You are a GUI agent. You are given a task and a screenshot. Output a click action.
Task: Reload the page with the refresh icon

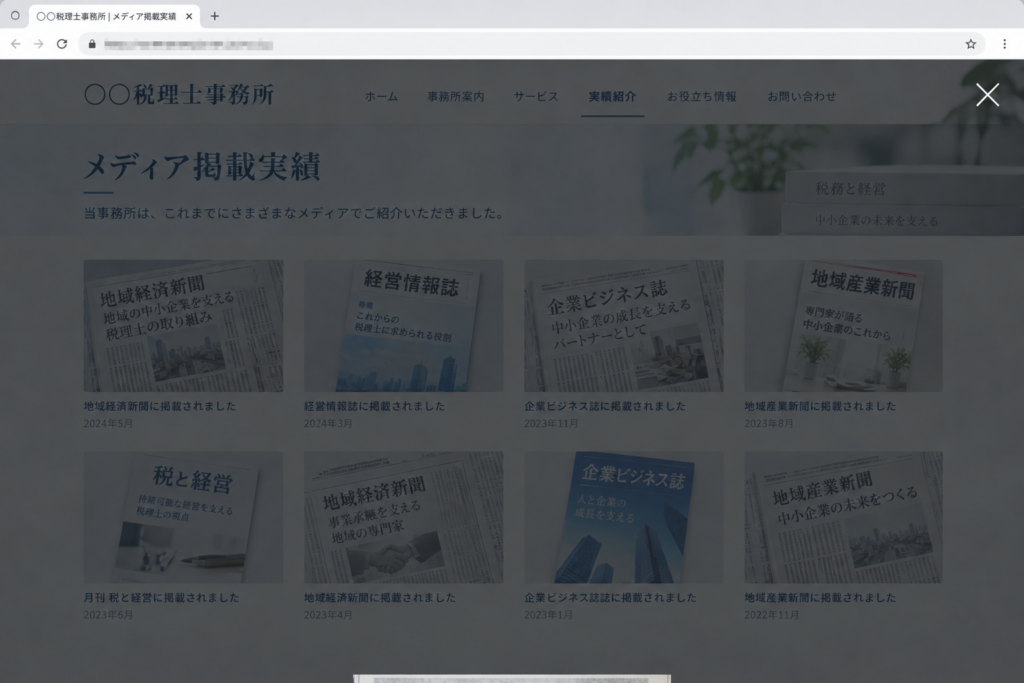click(x=62, y=44)
